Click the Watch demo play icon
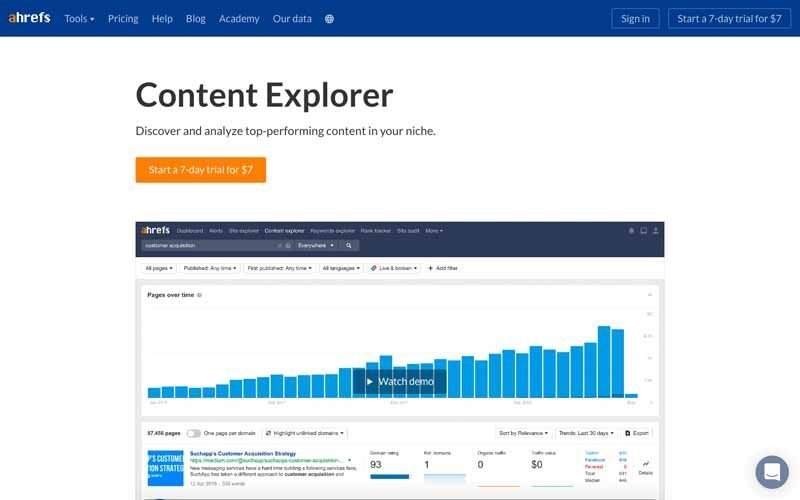Screen dimensions: 800x500 point(370,382)
